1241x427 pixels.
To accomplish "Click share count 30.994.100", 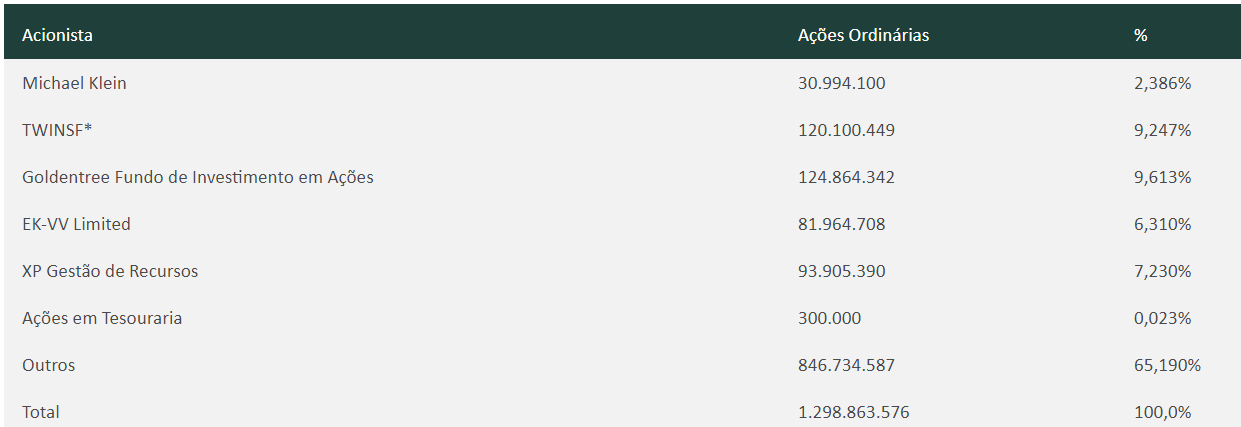I will click(841, 83).
